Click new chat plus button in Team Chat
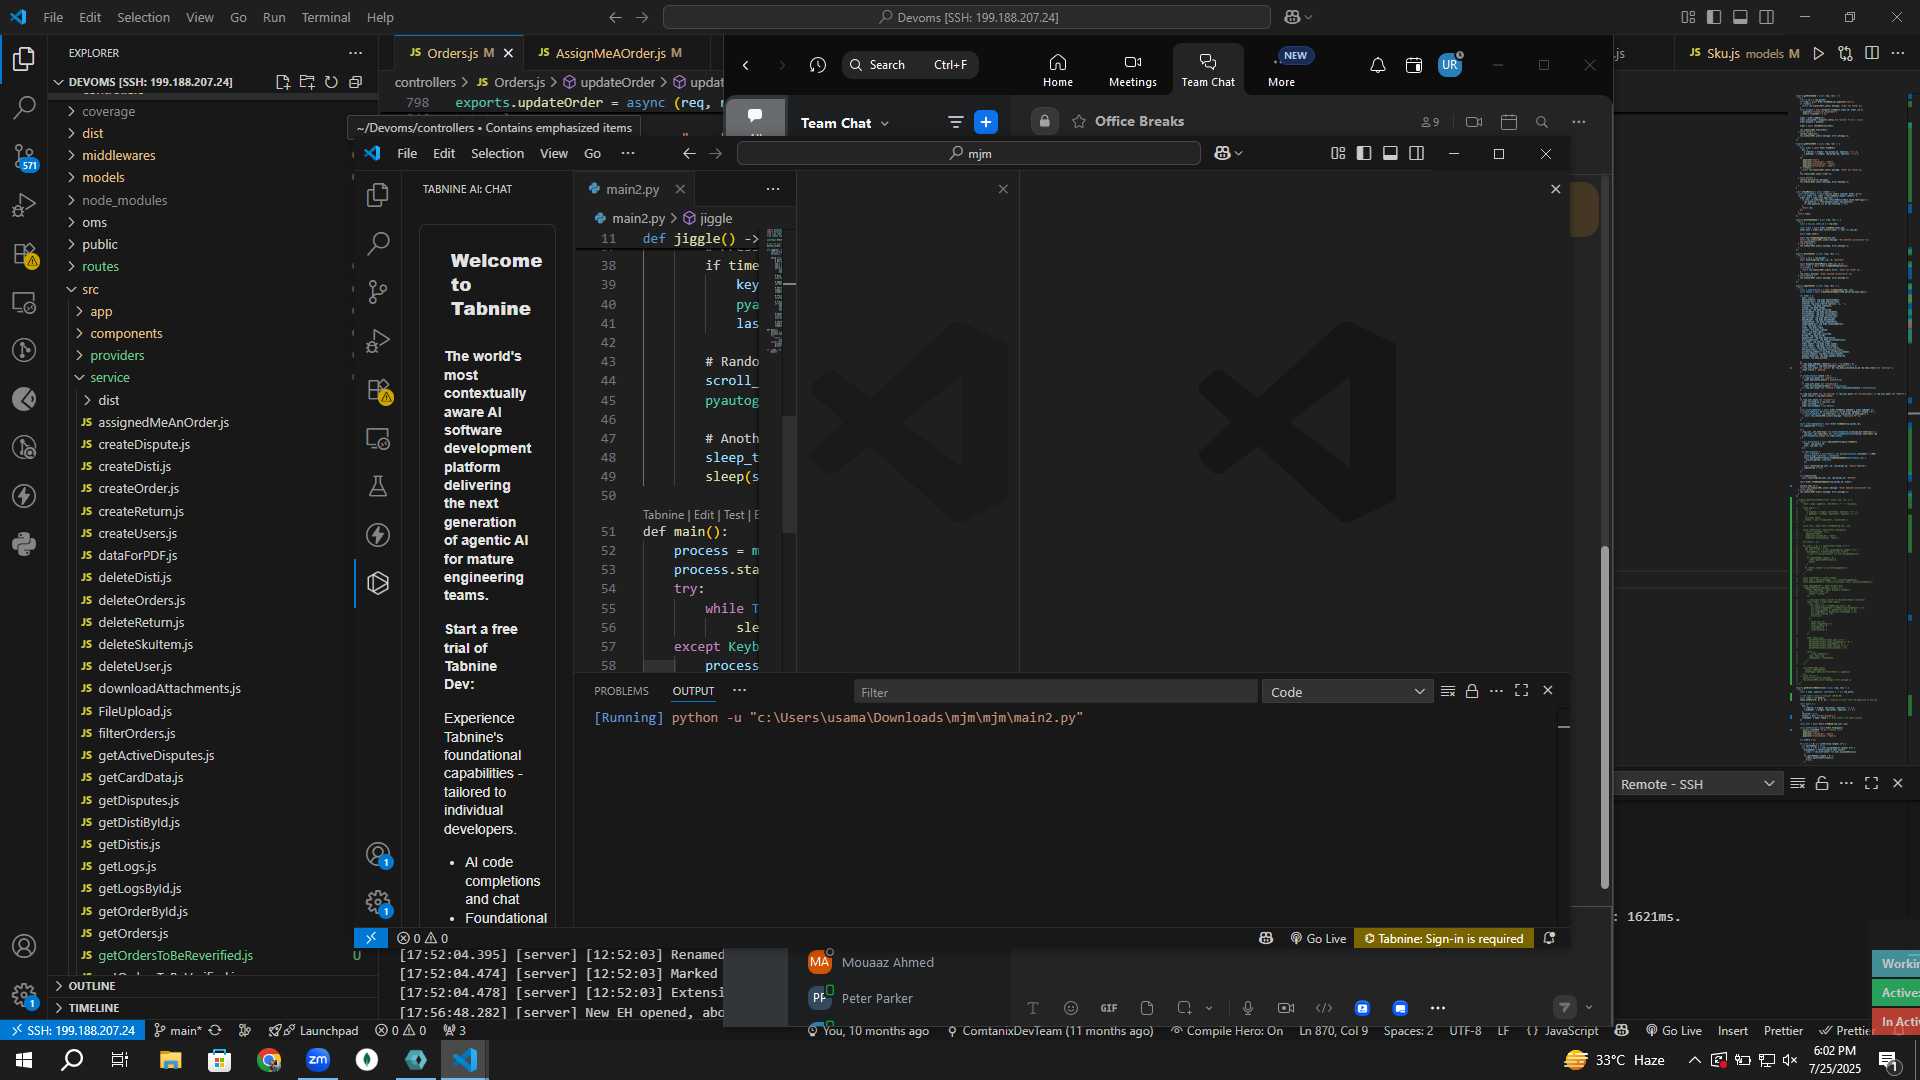 click(986, 122)
